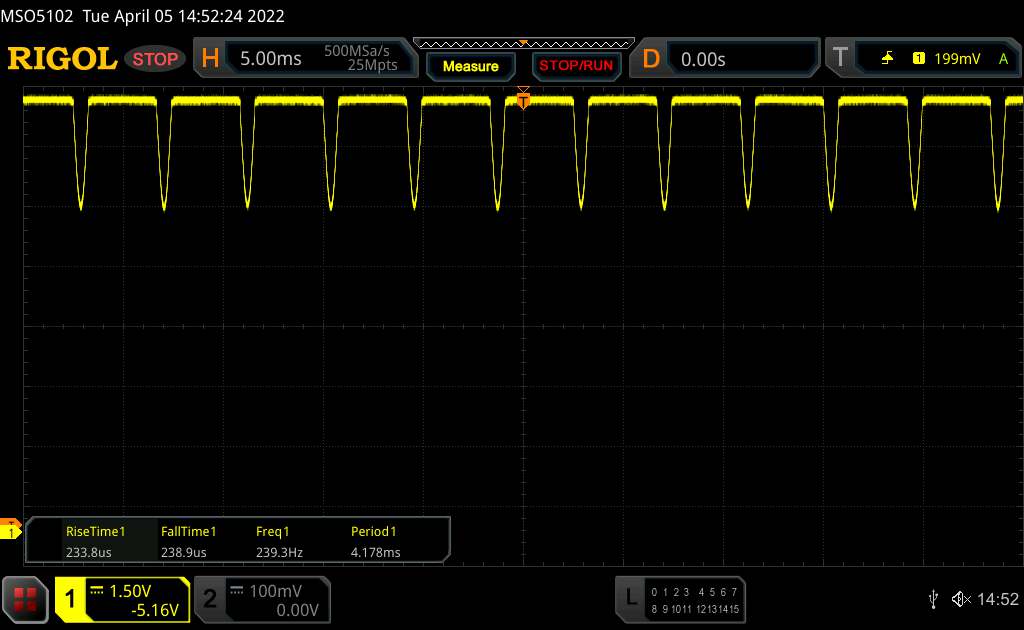The image size is (1024, 630).
Task: Click the STOP/RUN button
Action: [x=576, y=66]
